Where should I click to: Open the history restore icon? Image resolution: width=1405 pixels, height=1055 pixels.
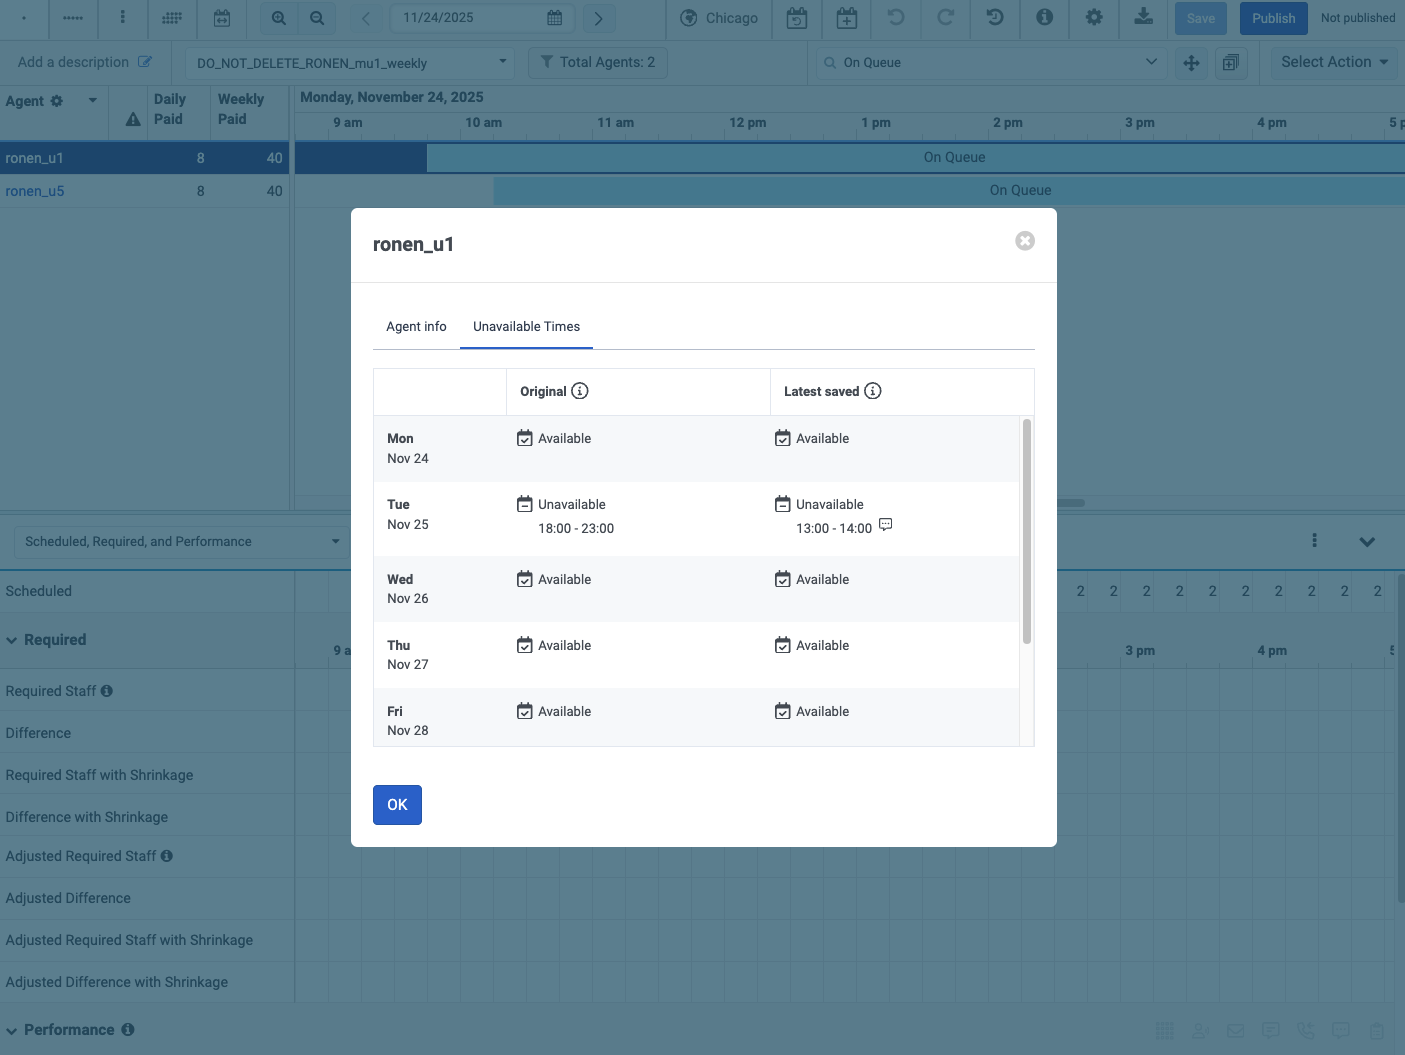point(995,17)
